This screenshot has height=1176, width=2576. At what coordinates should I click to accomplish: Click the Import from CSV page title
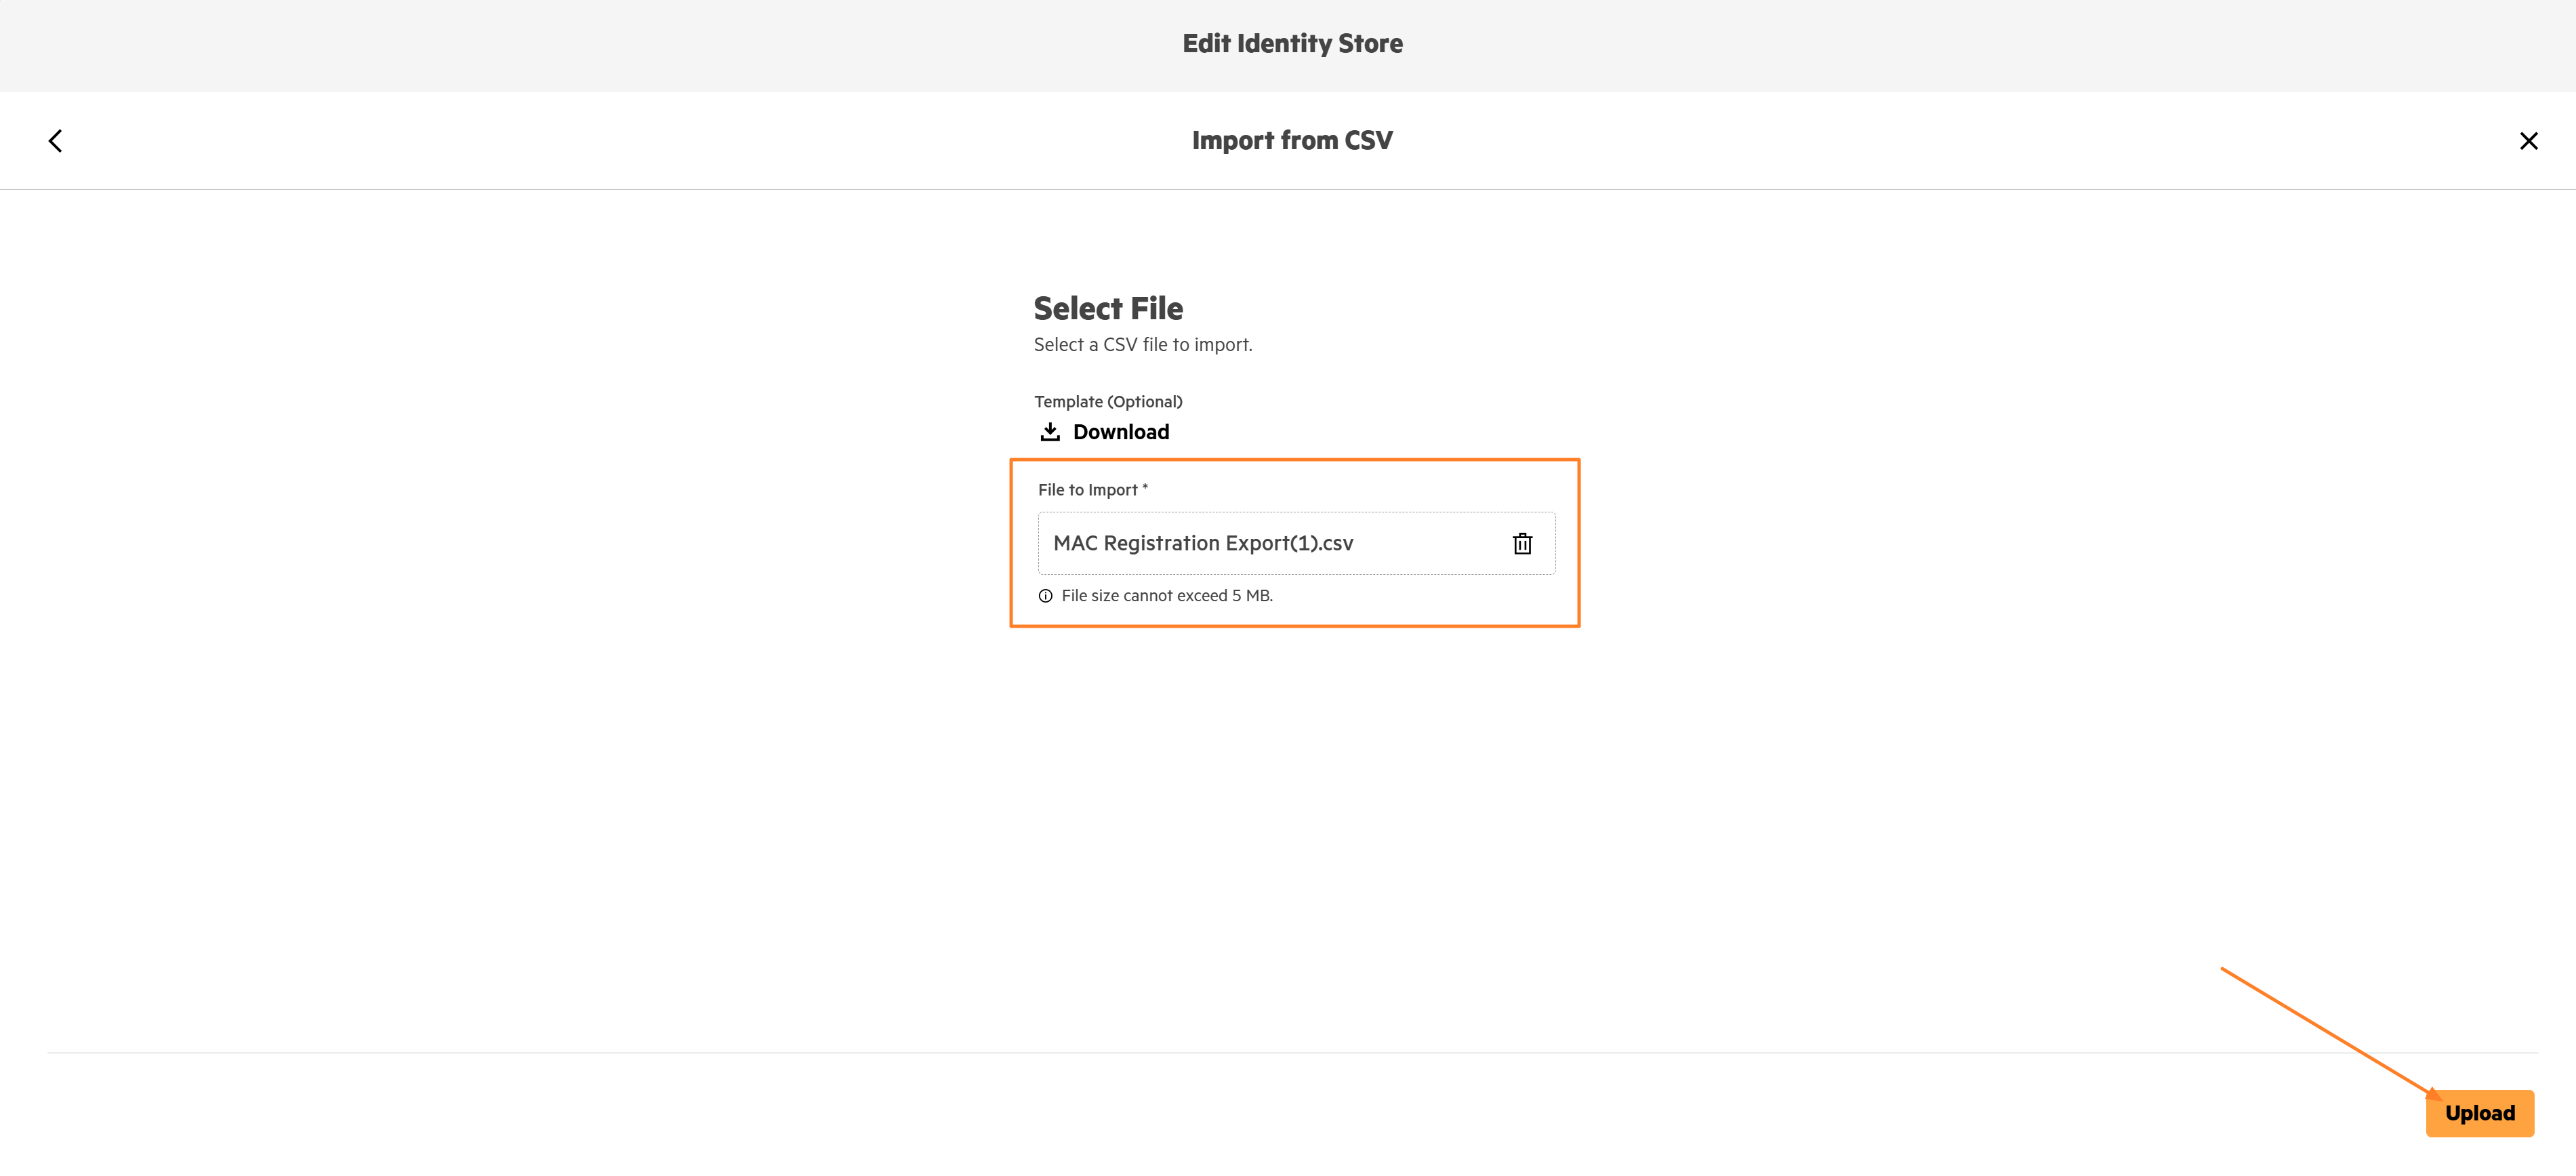1292,141
